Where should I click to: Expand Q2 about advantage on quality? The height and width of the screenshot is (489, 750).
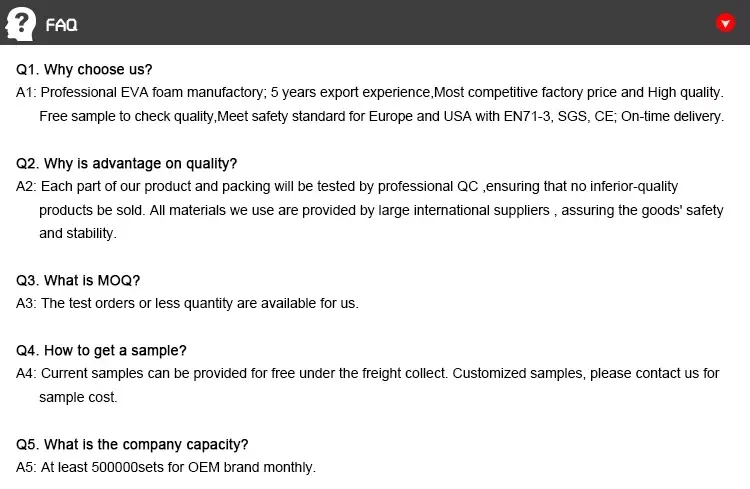[127, 163]
